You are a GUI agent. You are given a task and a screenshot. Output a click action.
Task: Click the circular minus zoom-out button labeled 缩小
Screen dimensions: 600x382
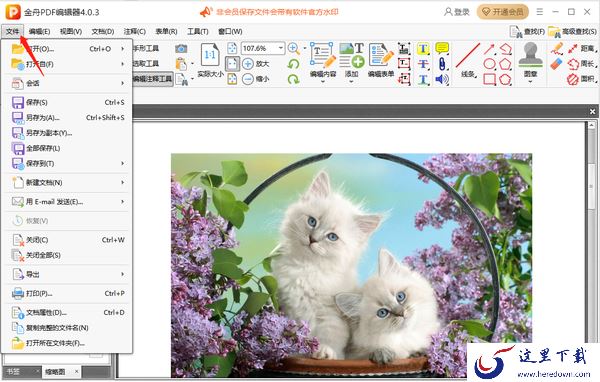coord(248,79)
